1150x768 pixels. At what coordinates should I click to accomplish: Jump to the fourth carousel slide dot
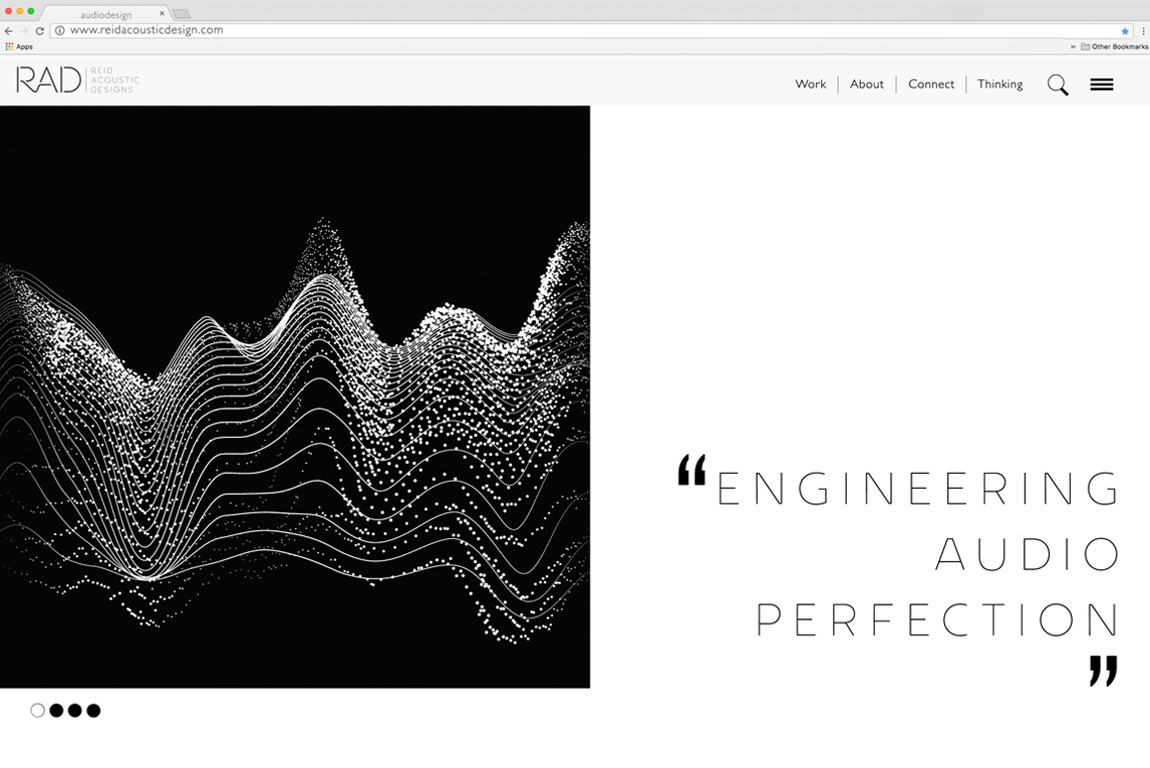93,710
